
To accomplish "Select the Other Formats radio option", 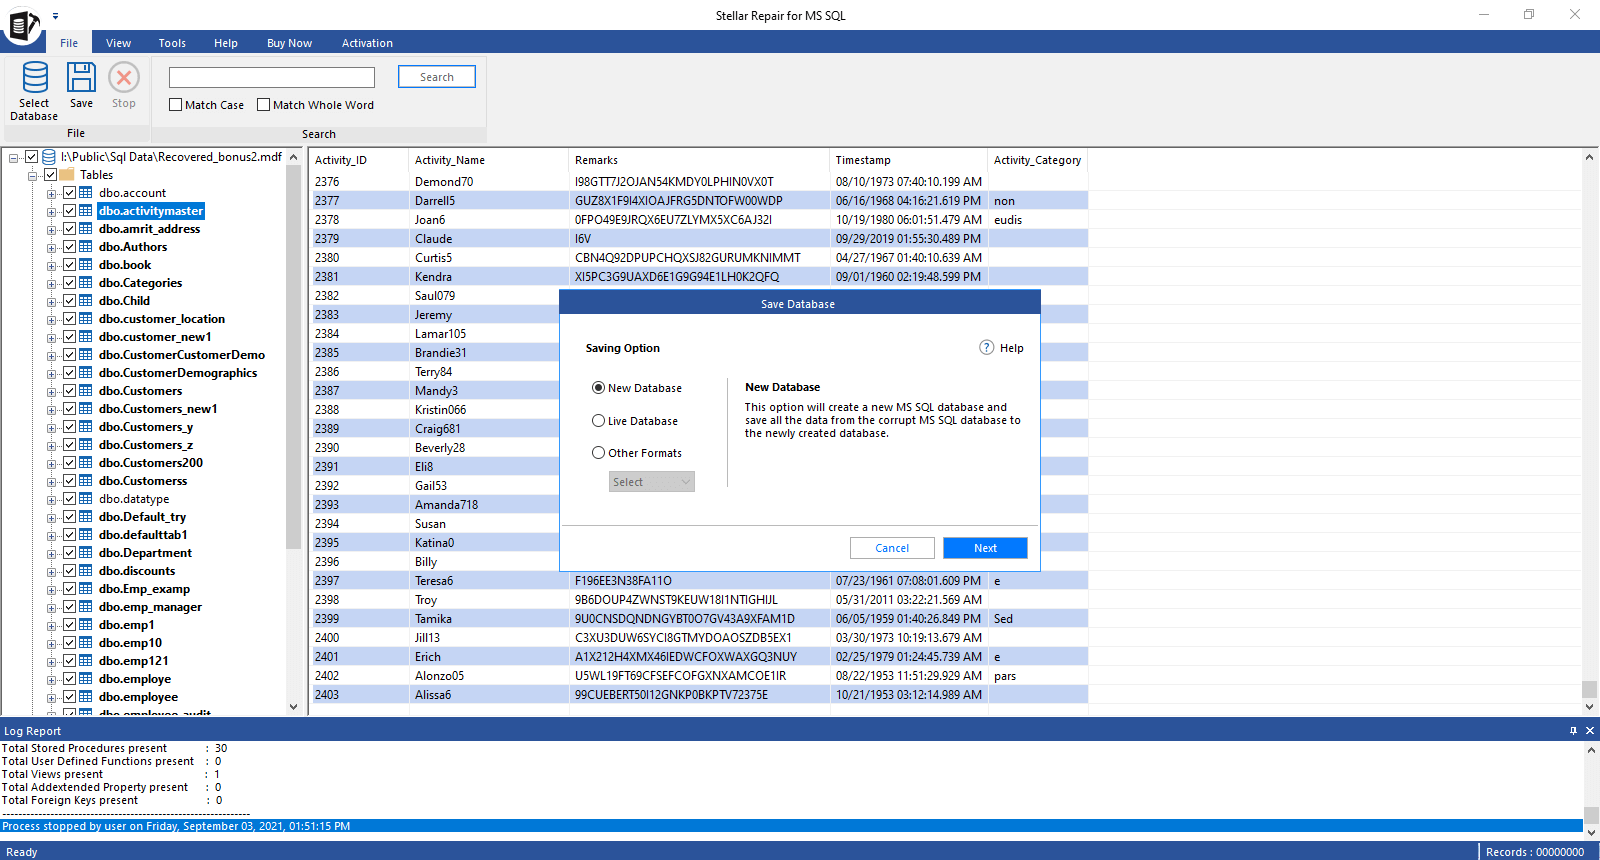I will (598, 453).
